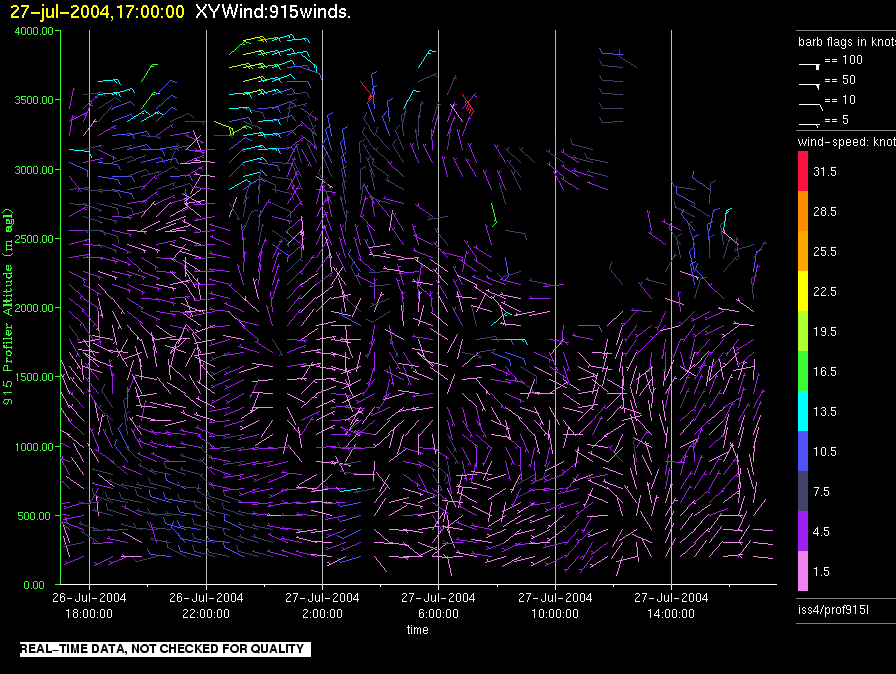Screen dimensions: 896x674
Task: Click the 28.5 knots orange color swatch
Action: coord(803,211)
